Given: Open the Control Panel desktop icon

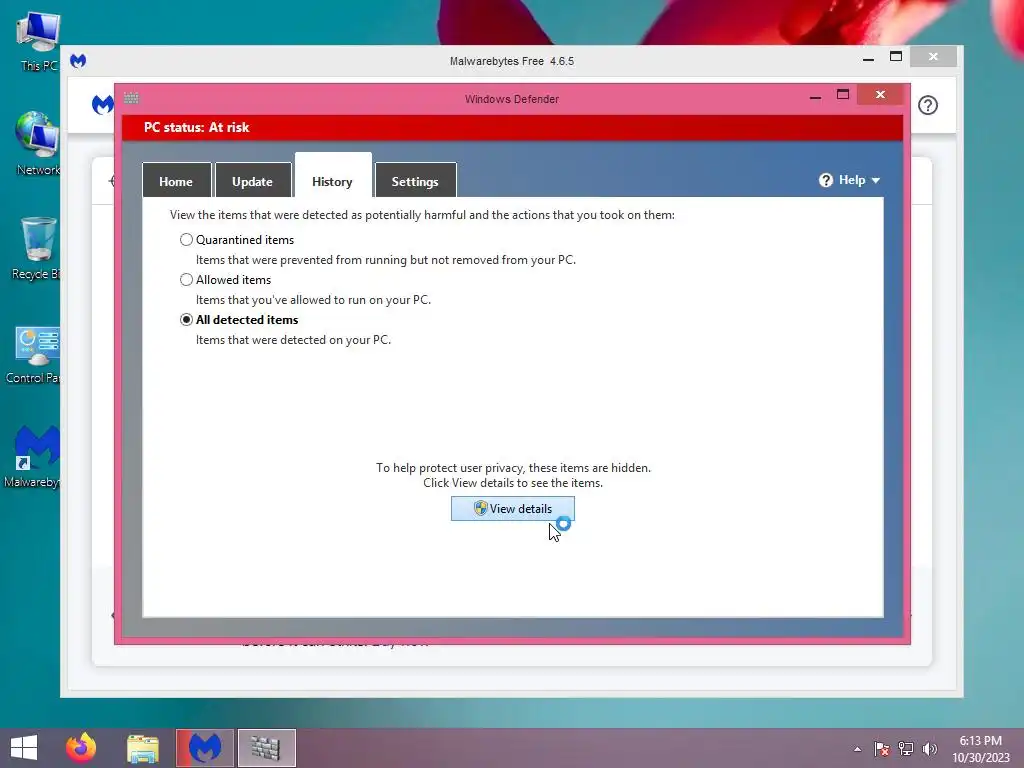Looking at the screenshot, I should 34,355.
